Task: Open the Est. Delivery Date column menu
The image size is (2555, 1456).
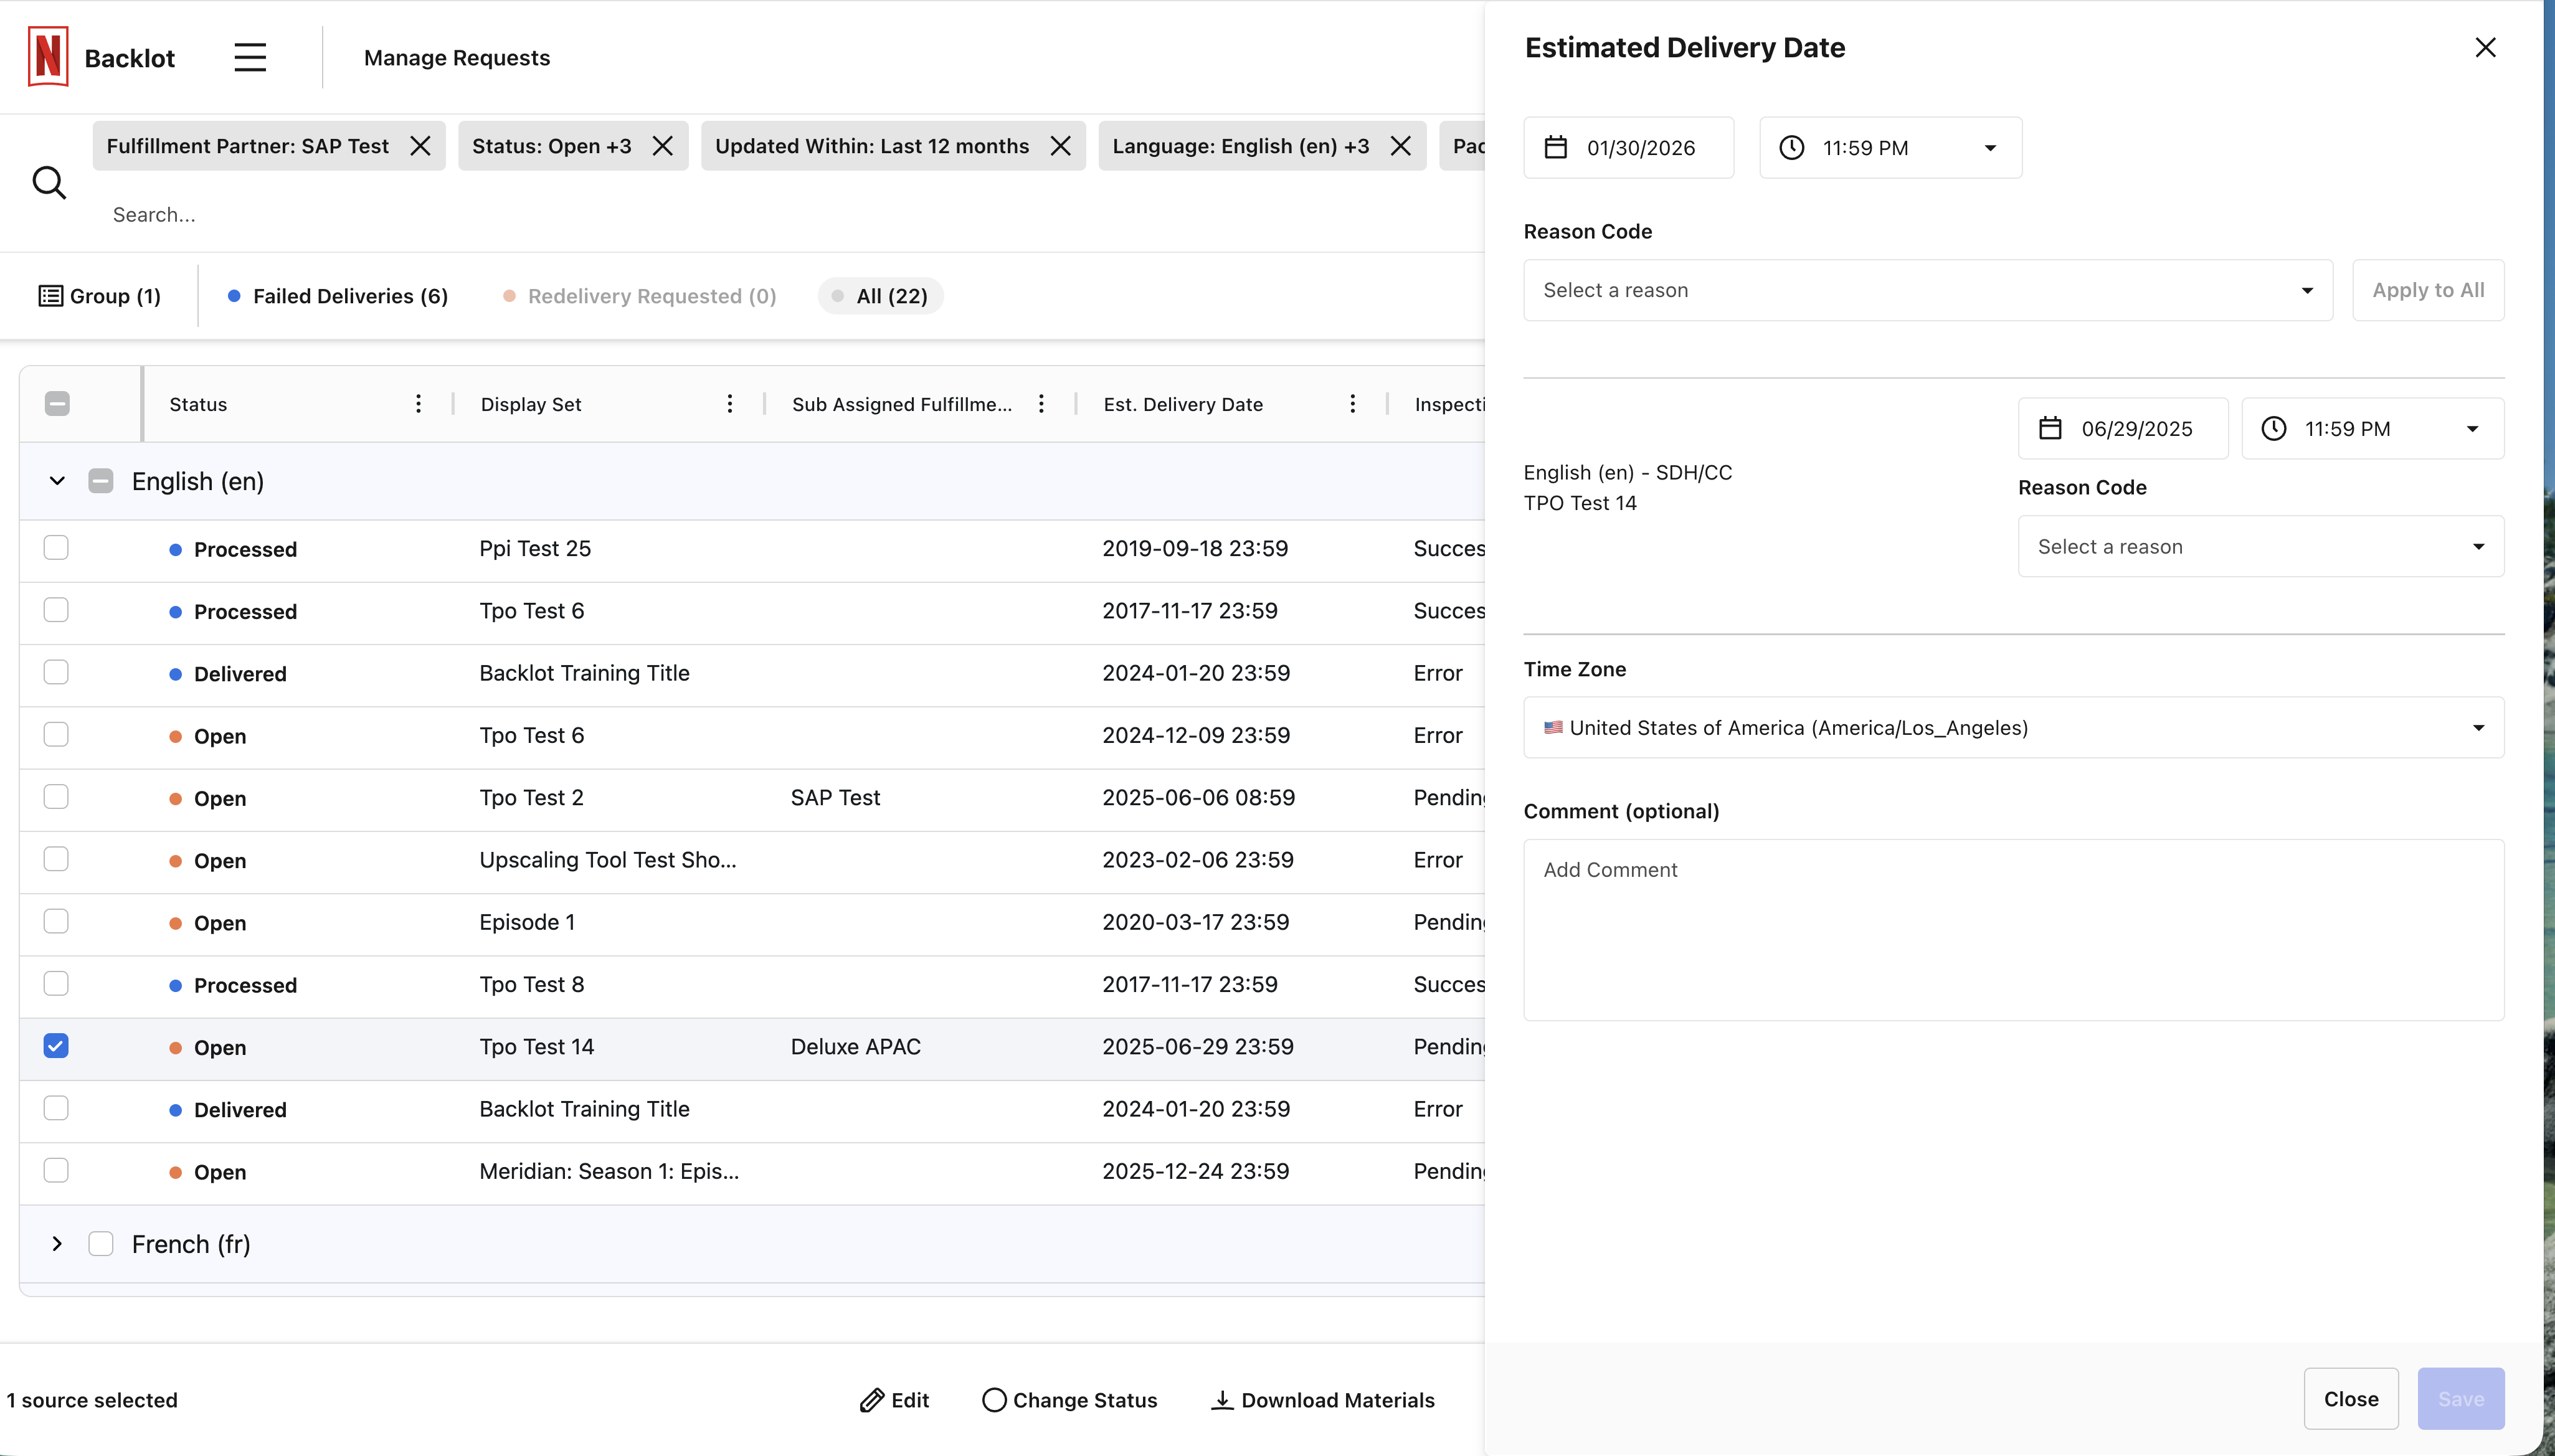Action: (x=1352, y=404)
